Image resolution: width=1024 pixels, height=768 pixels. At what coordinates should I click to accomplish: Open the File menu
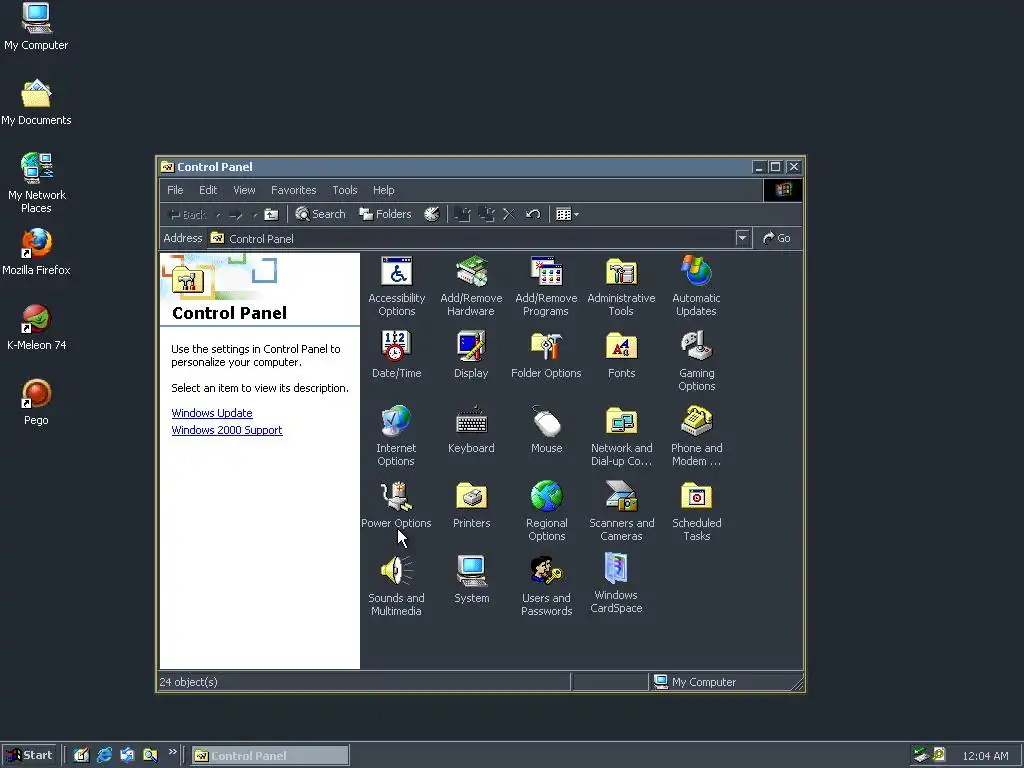coord(175,190)
